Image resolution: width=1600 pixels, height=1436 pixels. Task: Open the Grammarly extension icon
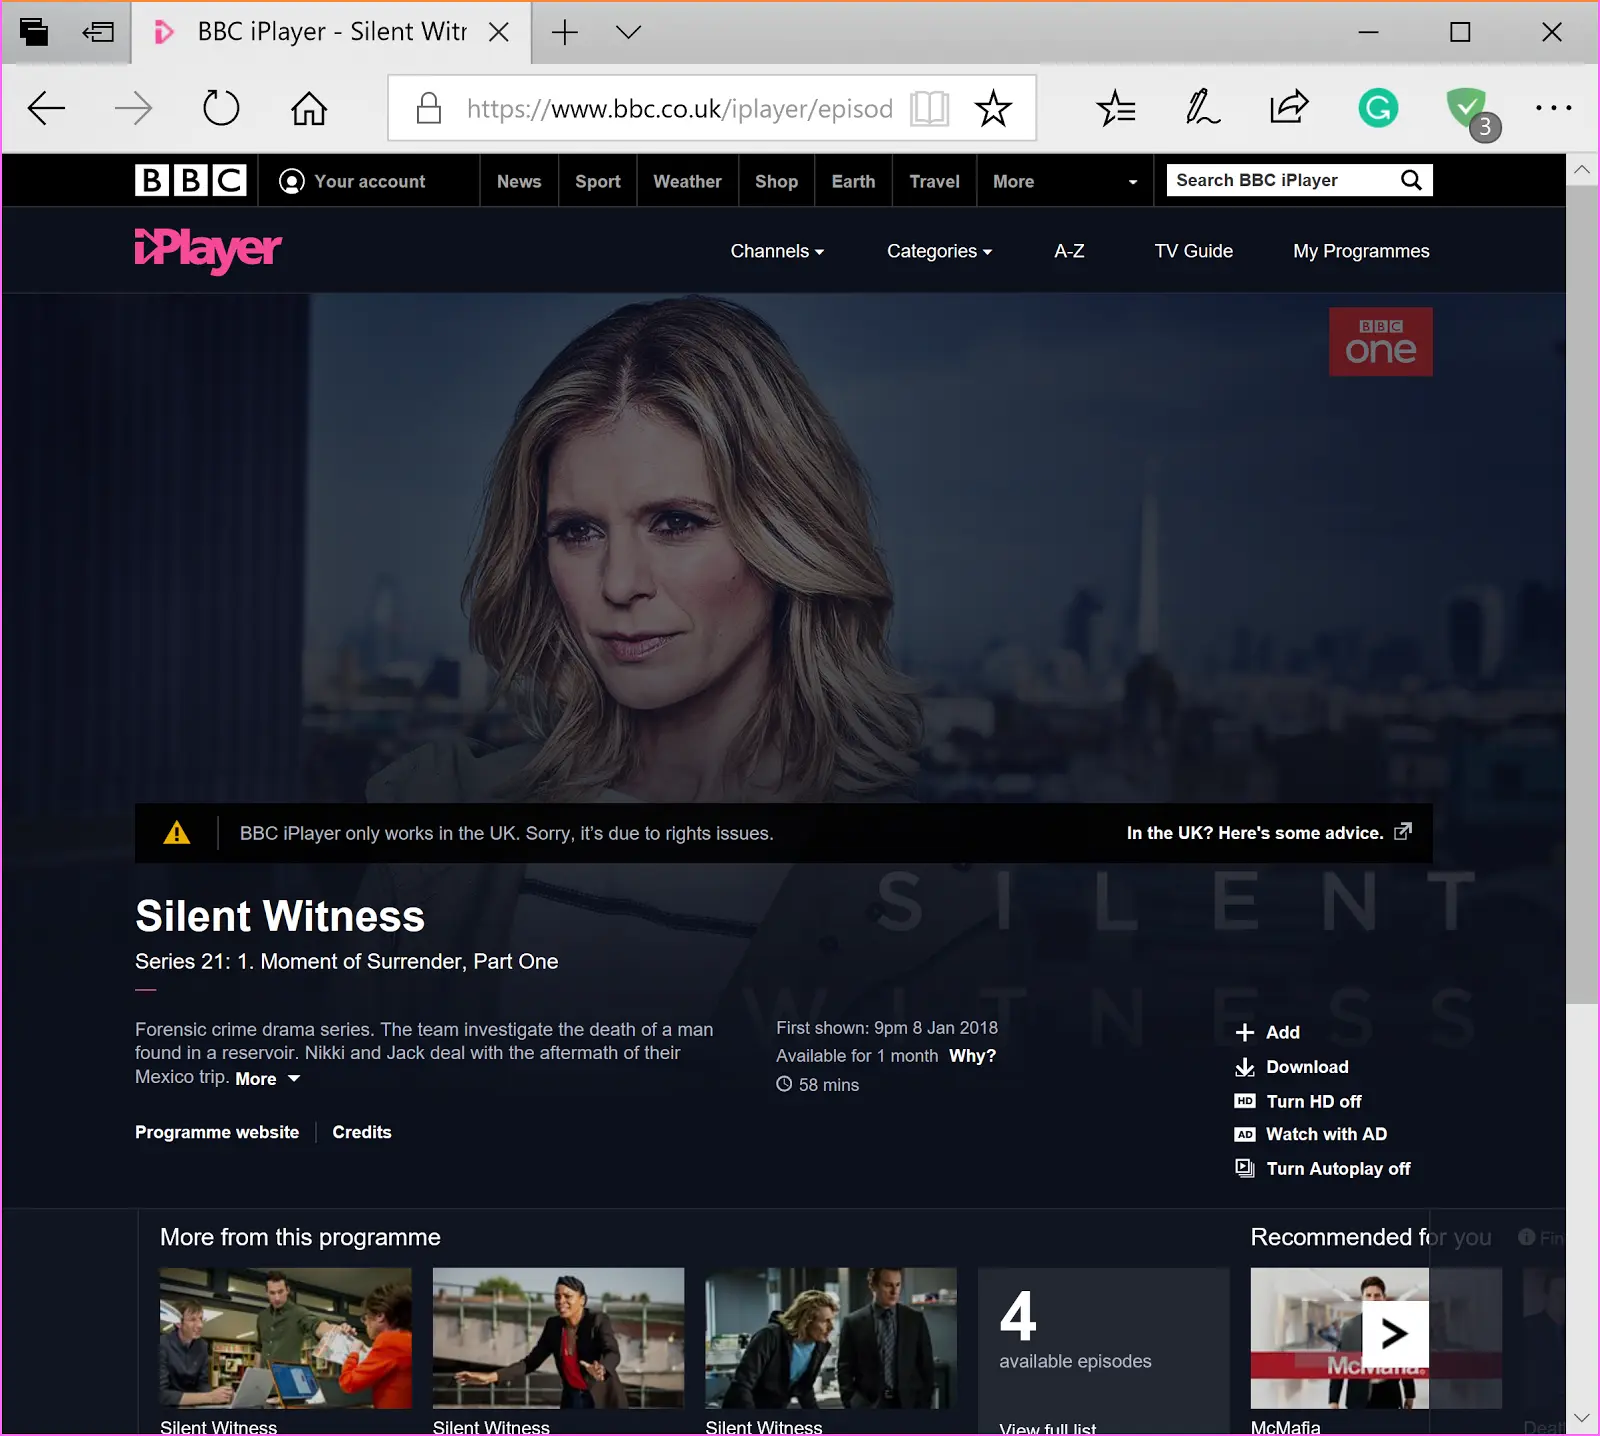[1378, 108]
